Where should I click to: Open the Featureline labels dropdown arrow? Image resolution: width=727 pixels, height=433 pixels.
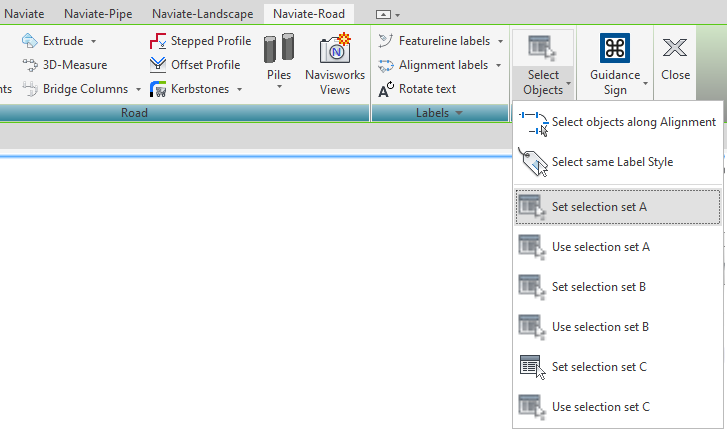500,41
